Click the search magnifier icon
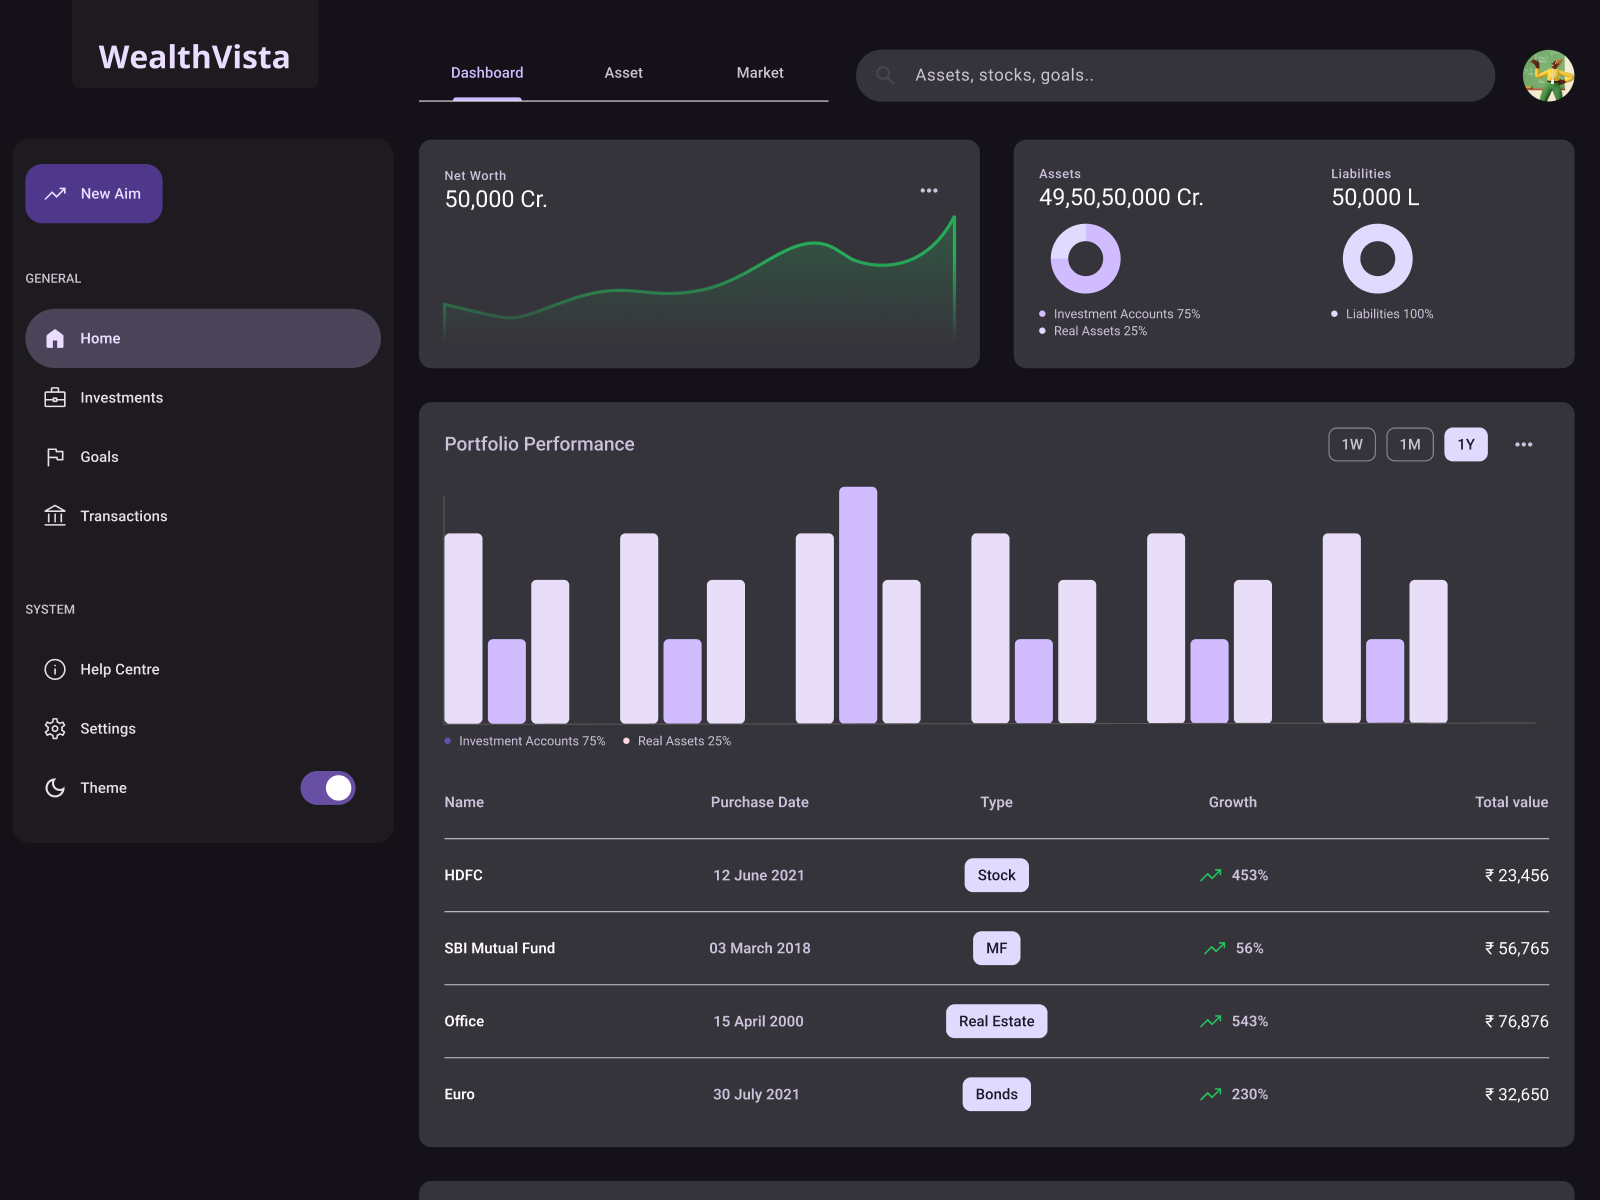The height and width of the screenshot is (1200, 1600). coord(886,75)
